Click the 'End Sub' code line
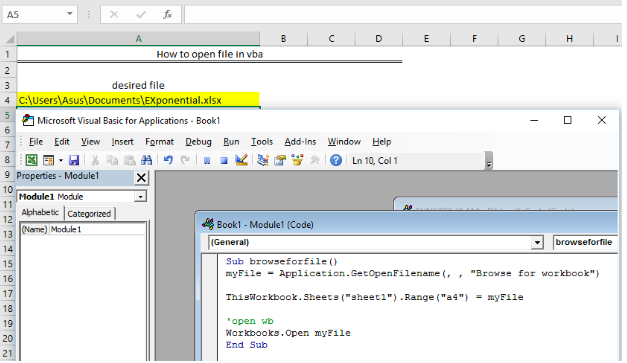The image size is (627, 363). pyautogui.click(x=246, y=345)
